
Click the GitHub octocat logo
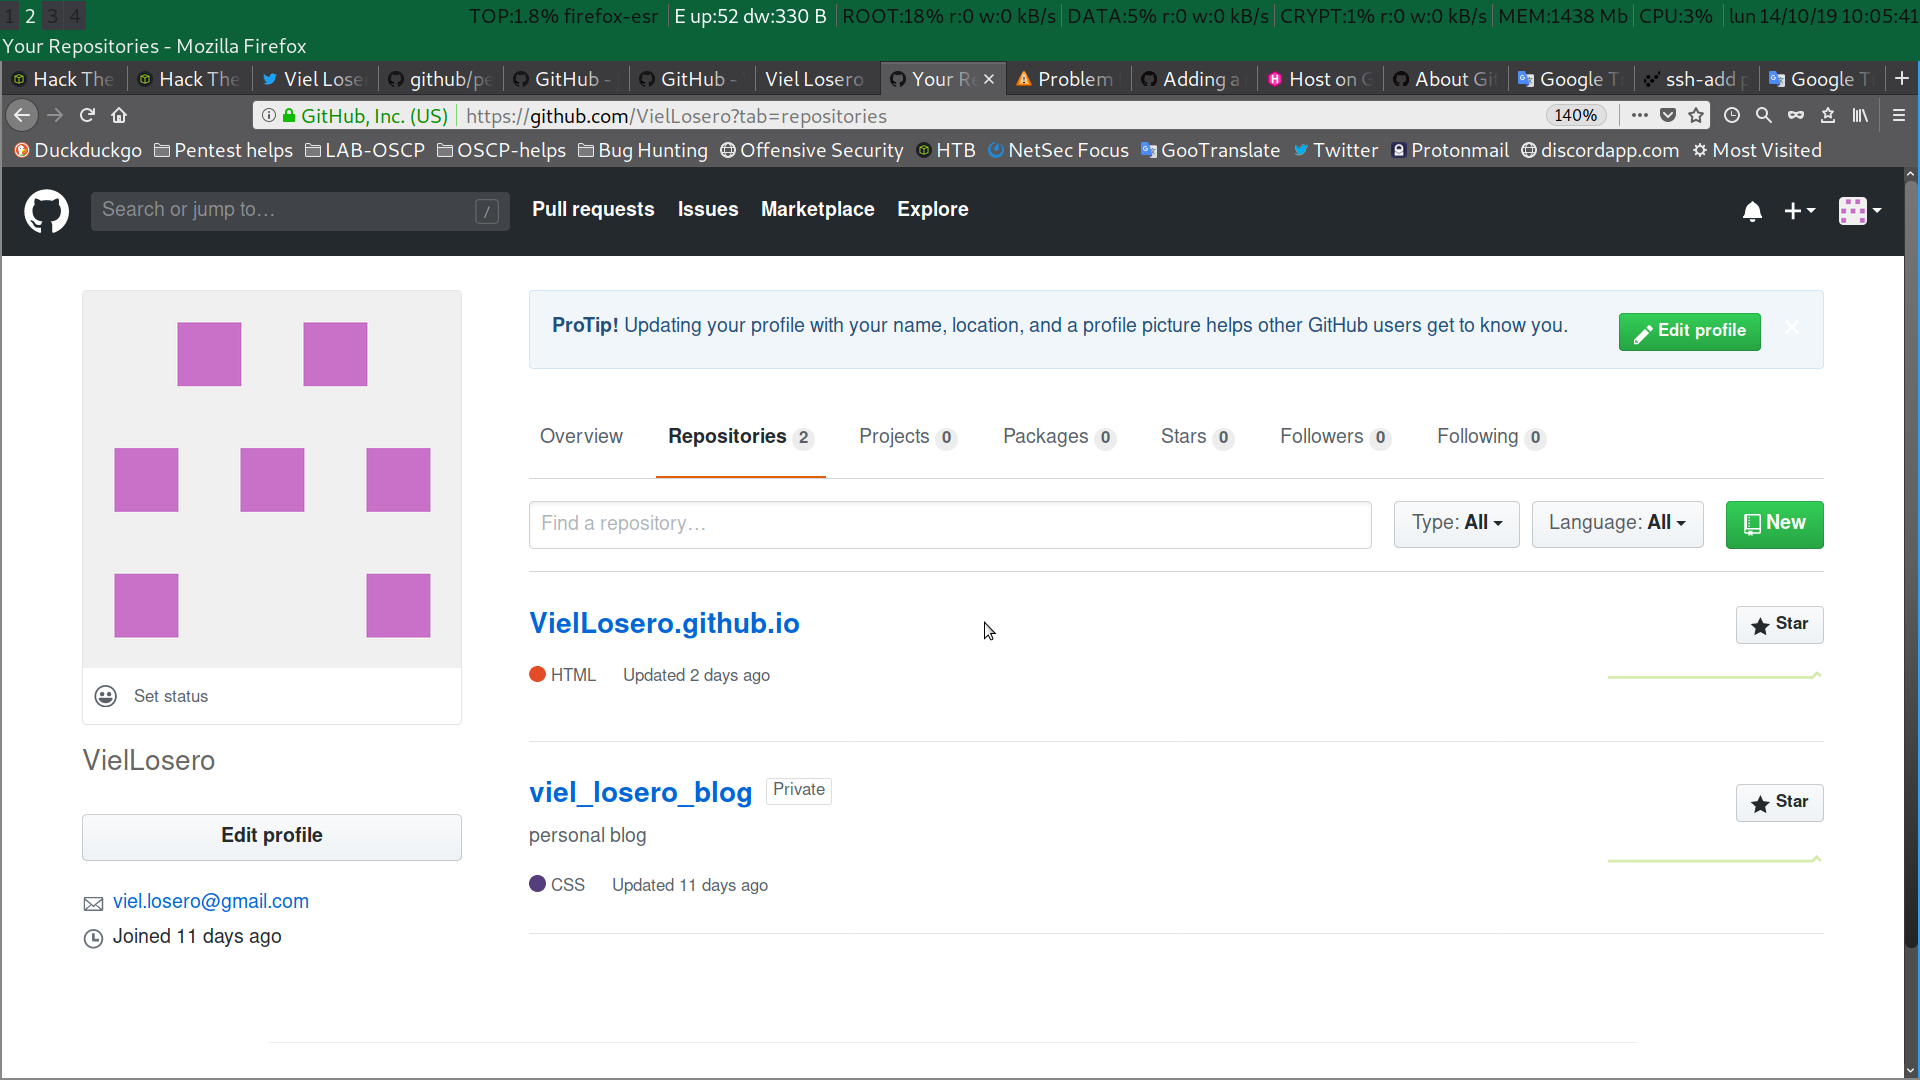point(46,211)
